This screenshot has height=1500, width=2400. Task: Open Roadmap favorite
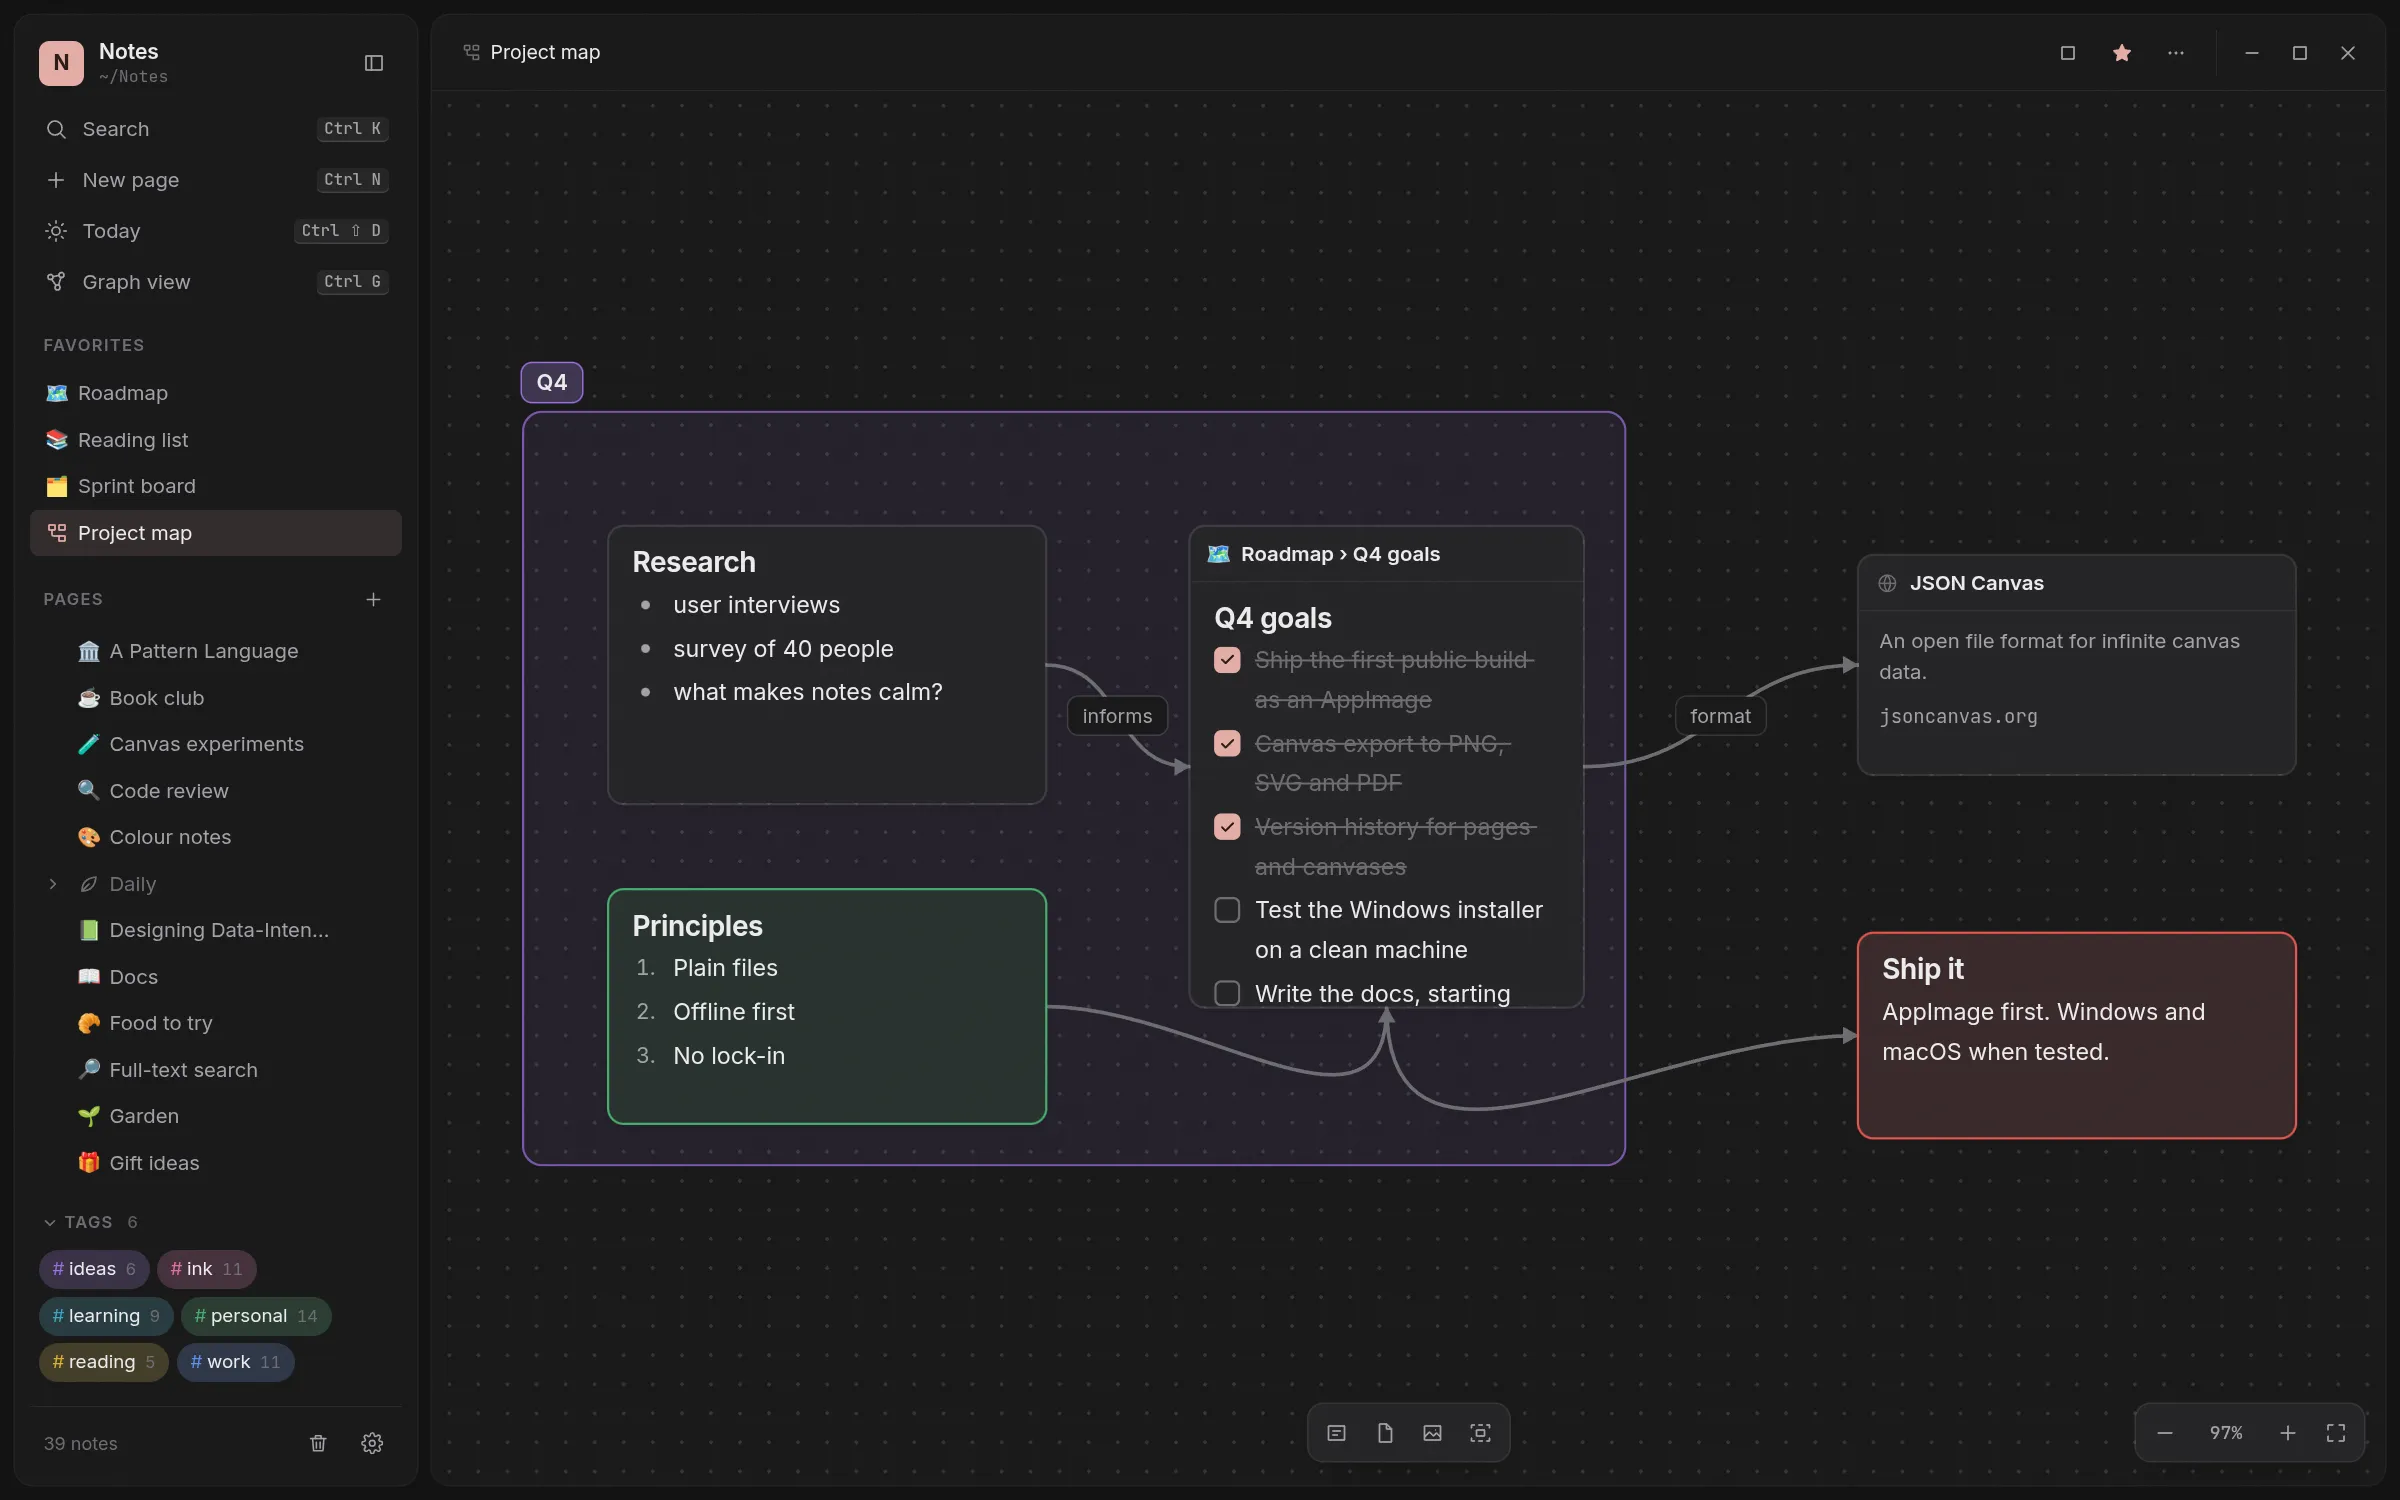[x=216, y=393]
